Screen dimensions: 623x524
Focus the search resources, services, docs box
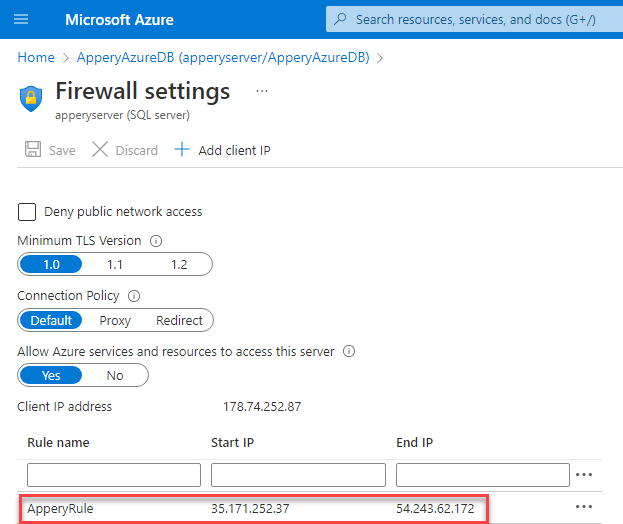click(x=475, y=19)
